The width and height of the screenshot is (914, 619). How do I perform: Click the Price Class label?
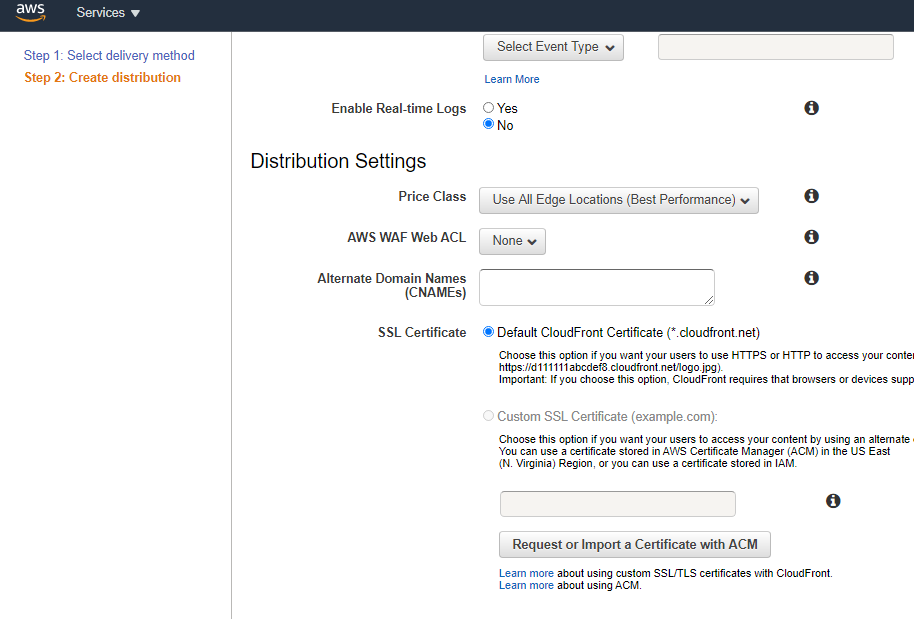point(432,196)
